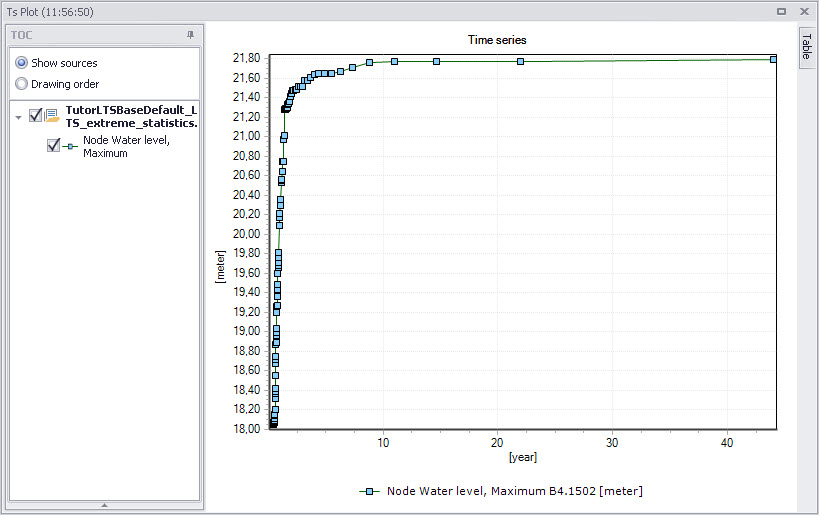Click the collapse arrow at TOC panel bottom
This screenshot has height=515, width=819.
[104, 505]
